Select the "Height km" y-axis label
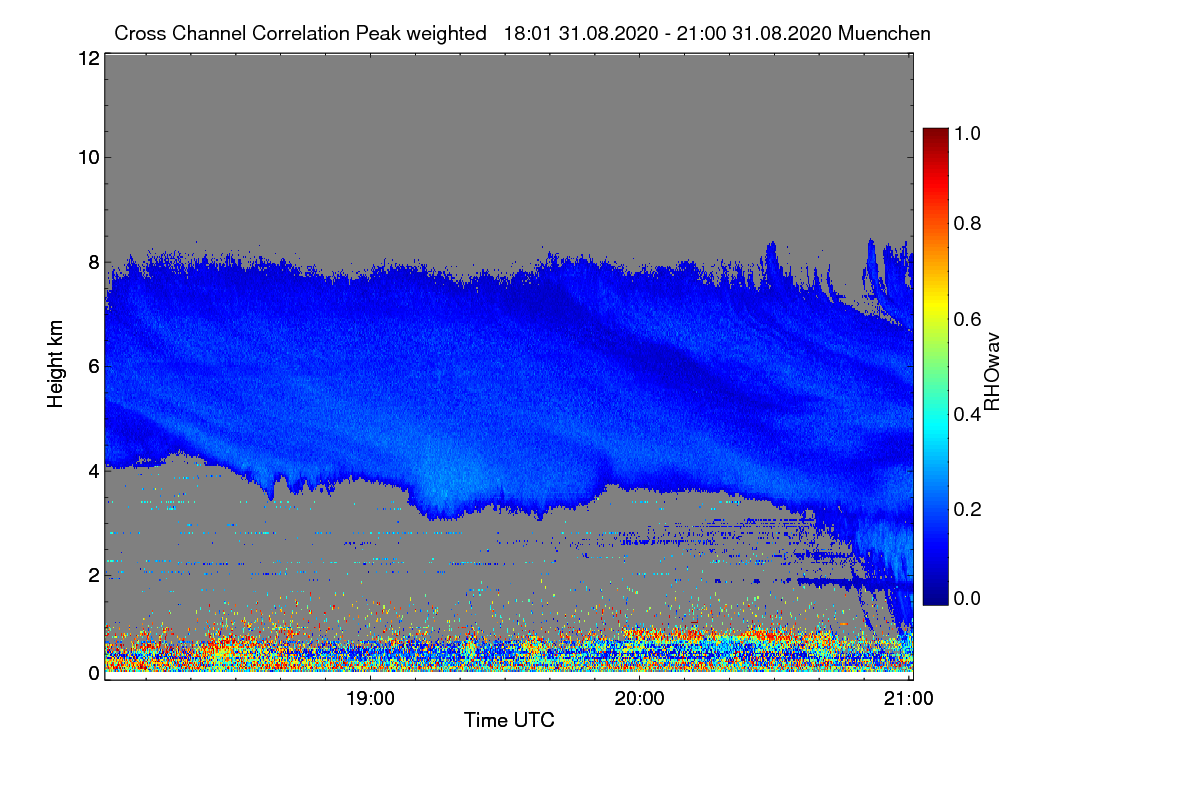 57,365
